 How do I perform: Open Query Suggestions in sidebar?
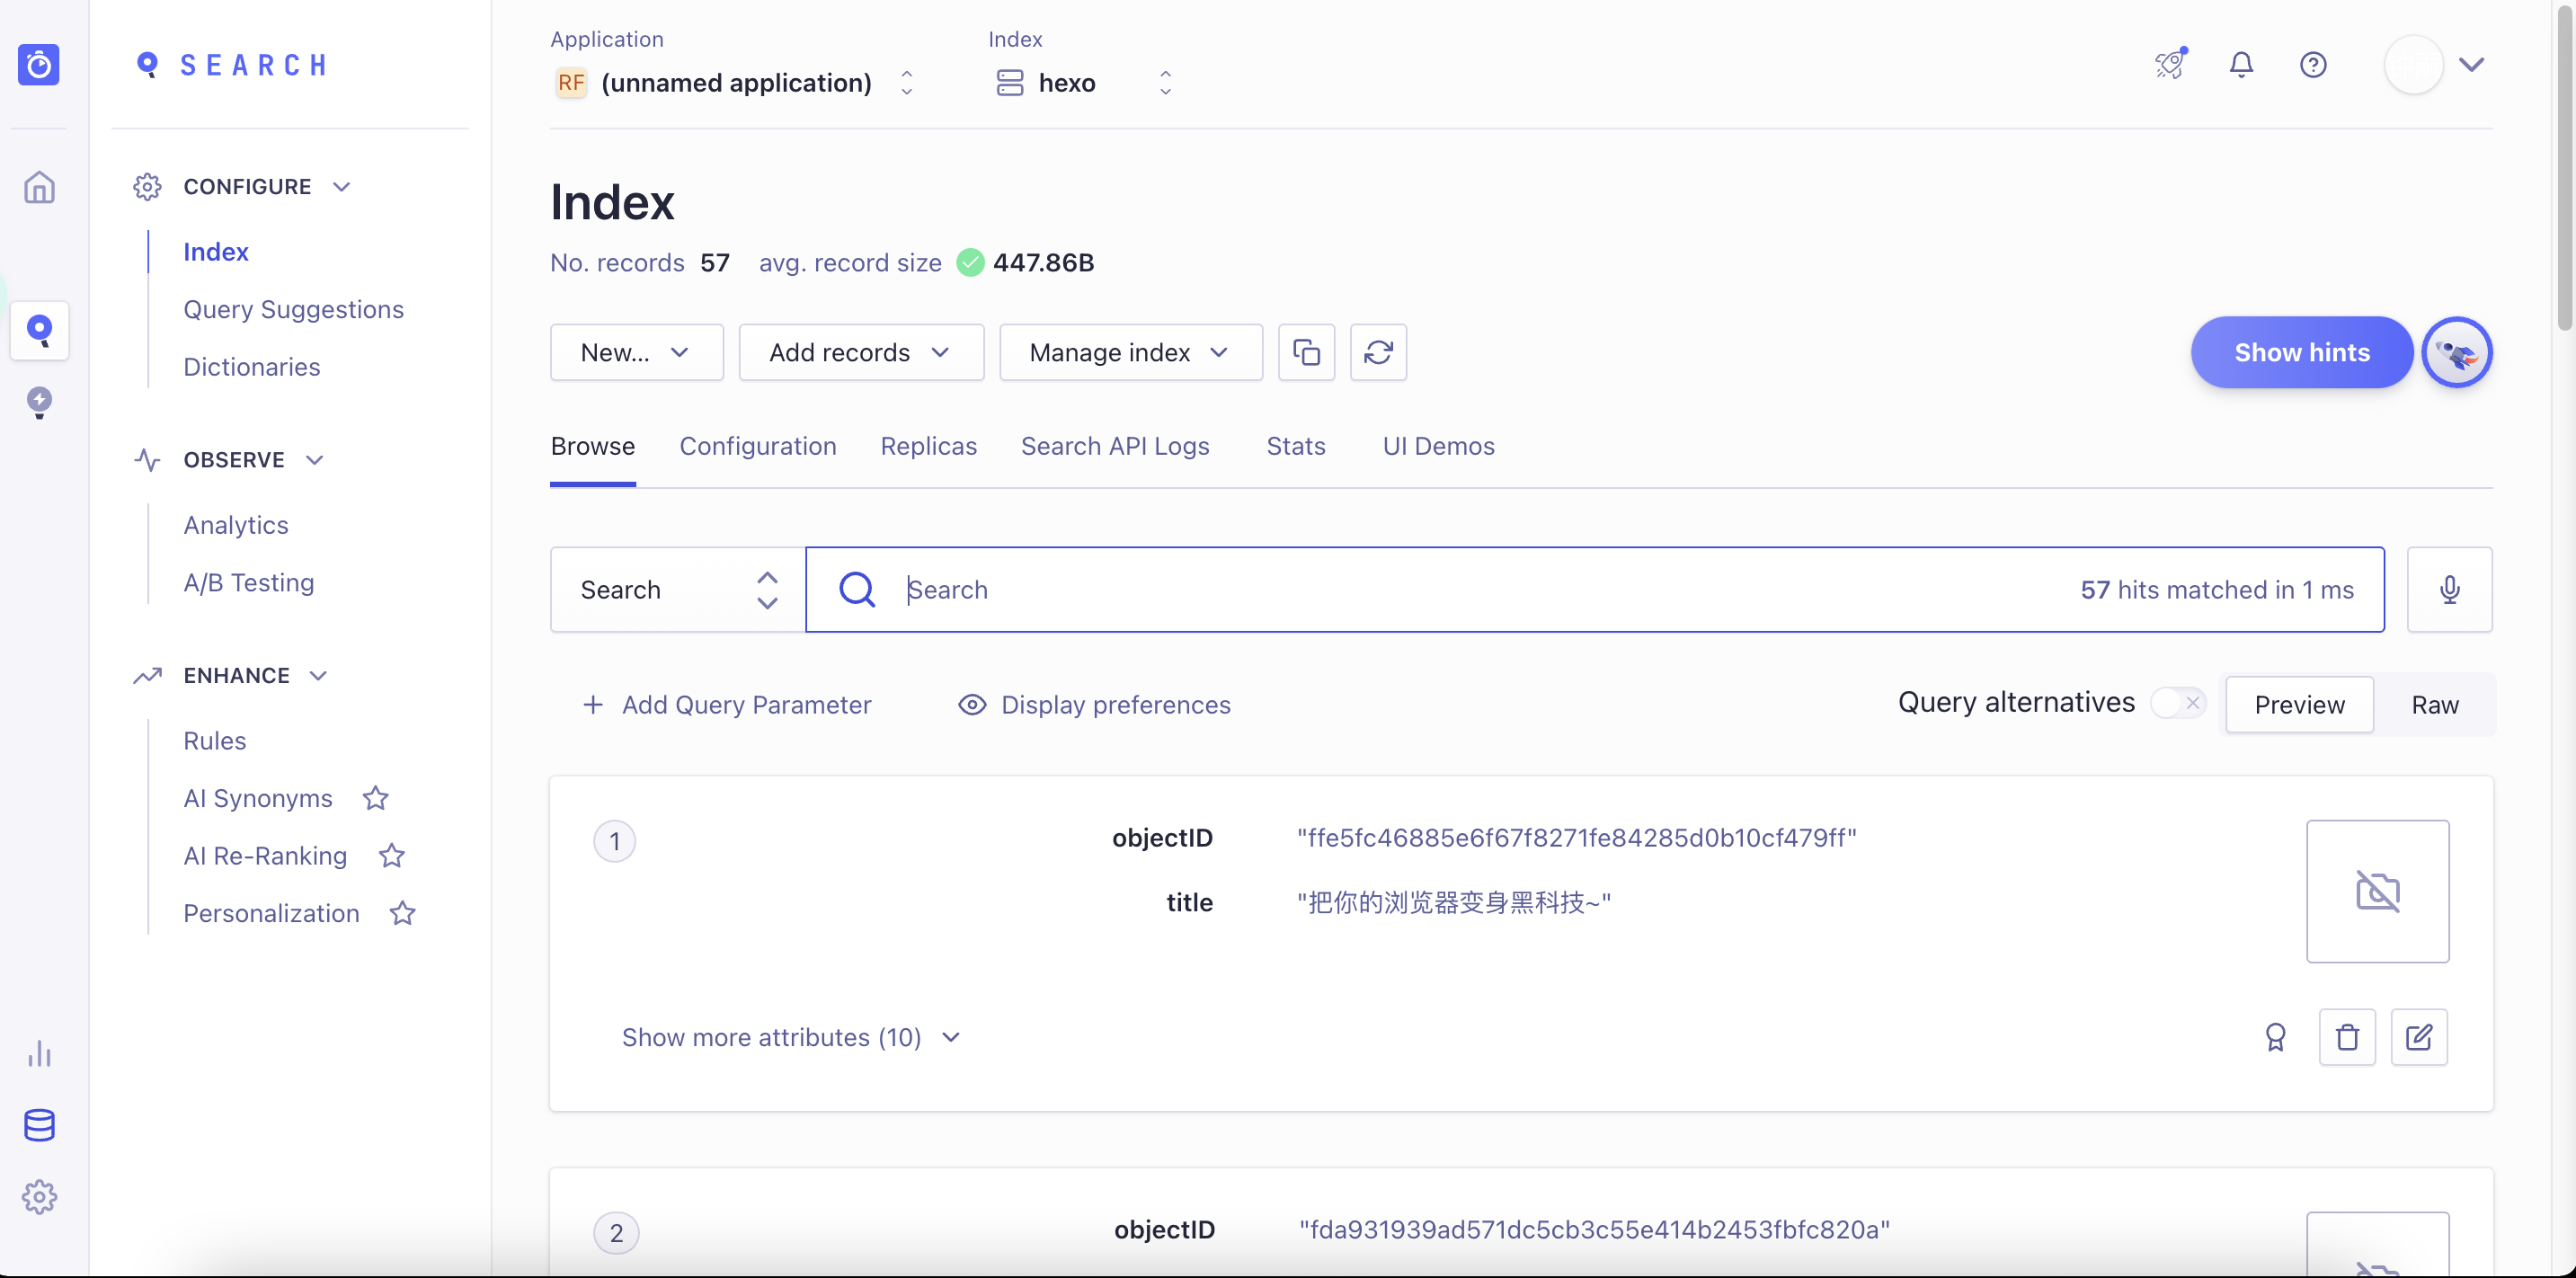click(294, 309)
